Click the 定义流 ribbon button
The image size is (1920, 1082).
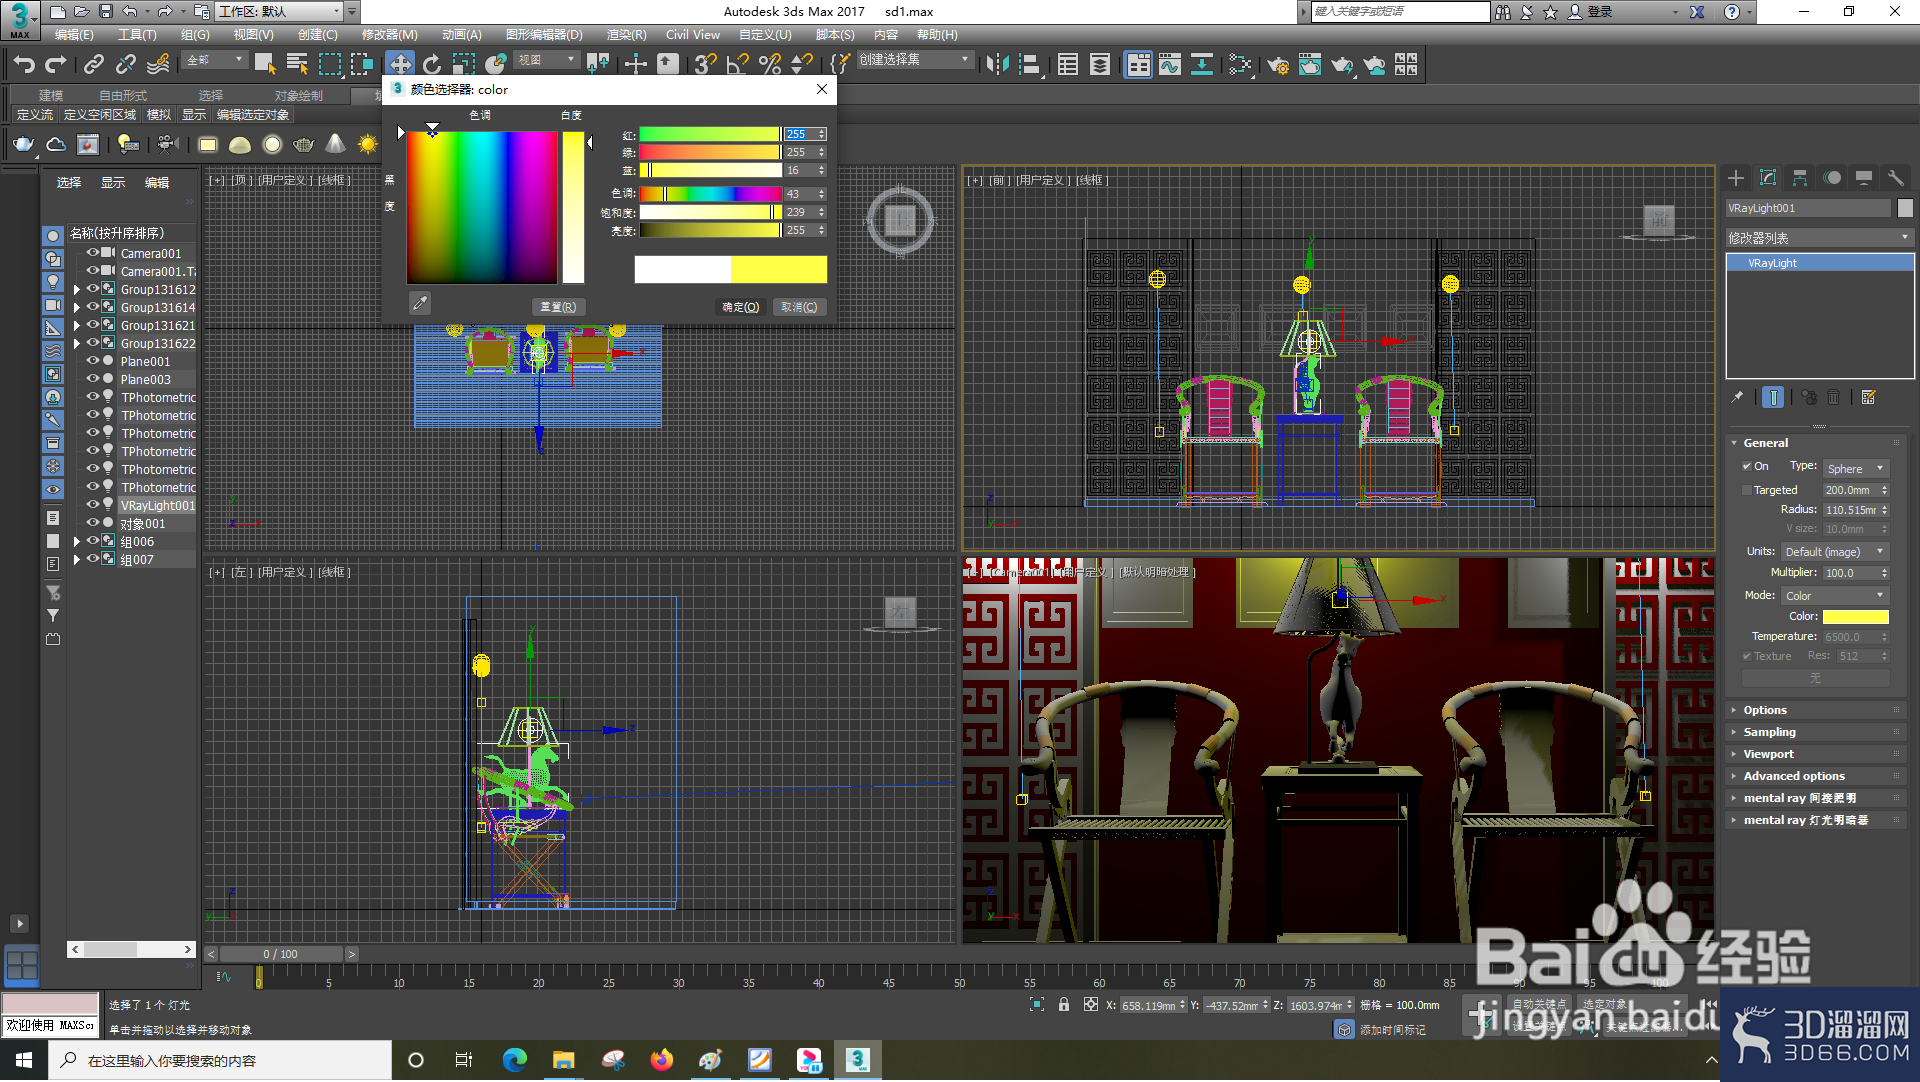(35, 115)
